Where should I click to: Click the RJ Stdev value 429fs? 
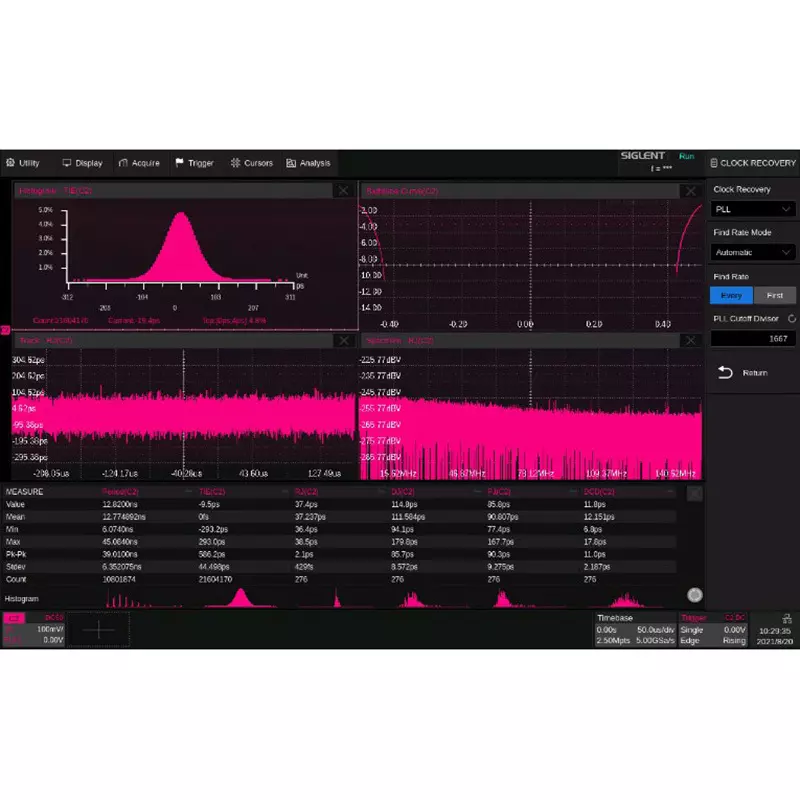tap(304, 567)
